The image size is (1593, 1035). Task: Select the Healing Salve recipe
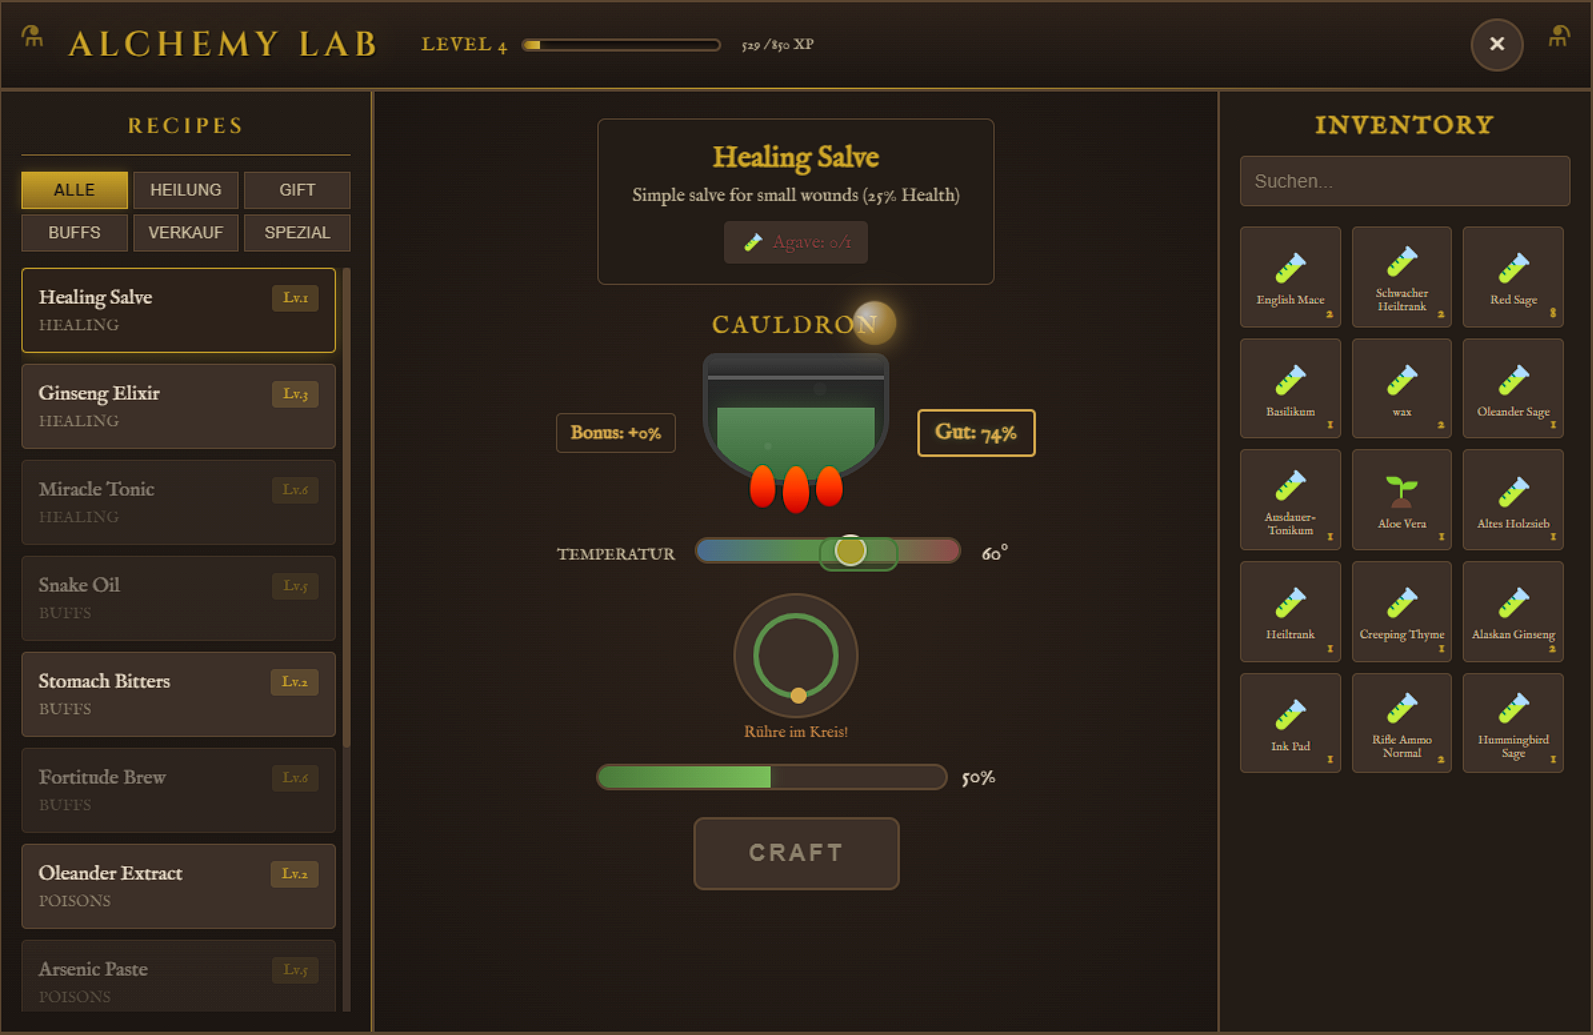179,310
